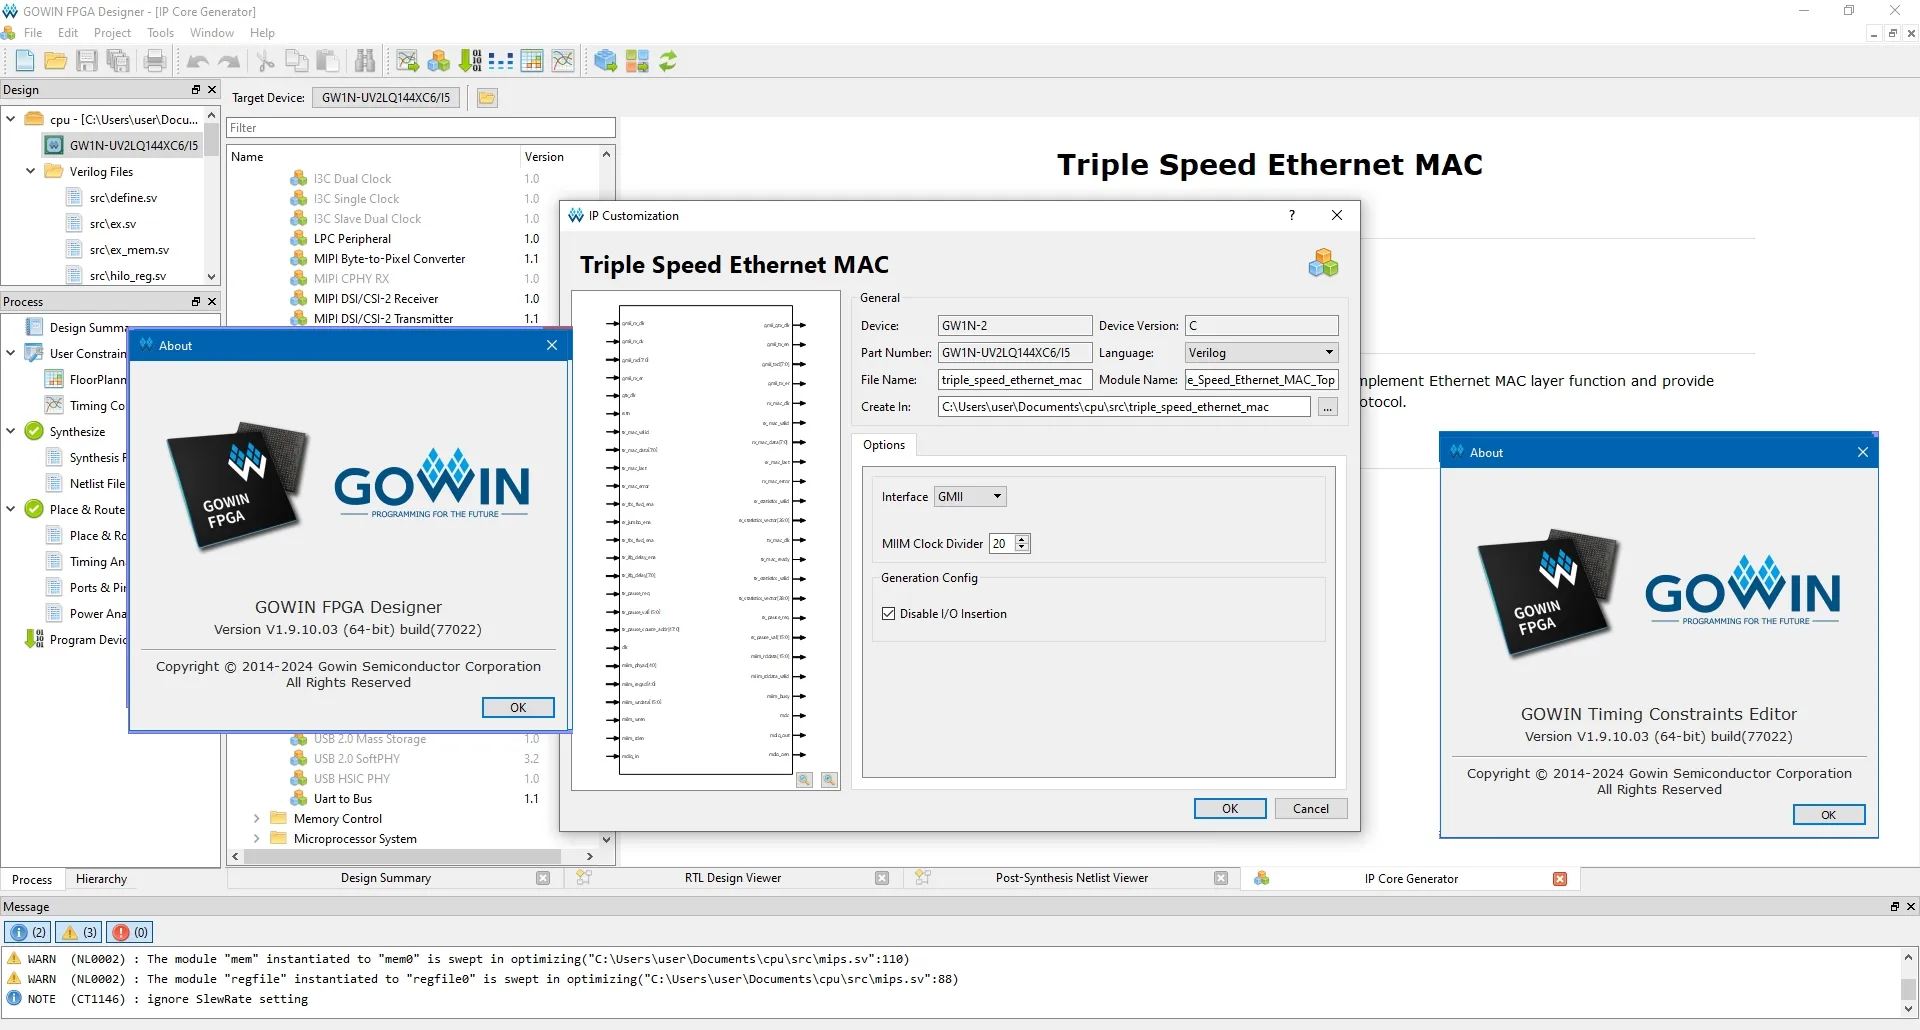Click the colored squares Place & Route icon
The height and width of the screenshot is (1030, 1920).
coord(637,61)
